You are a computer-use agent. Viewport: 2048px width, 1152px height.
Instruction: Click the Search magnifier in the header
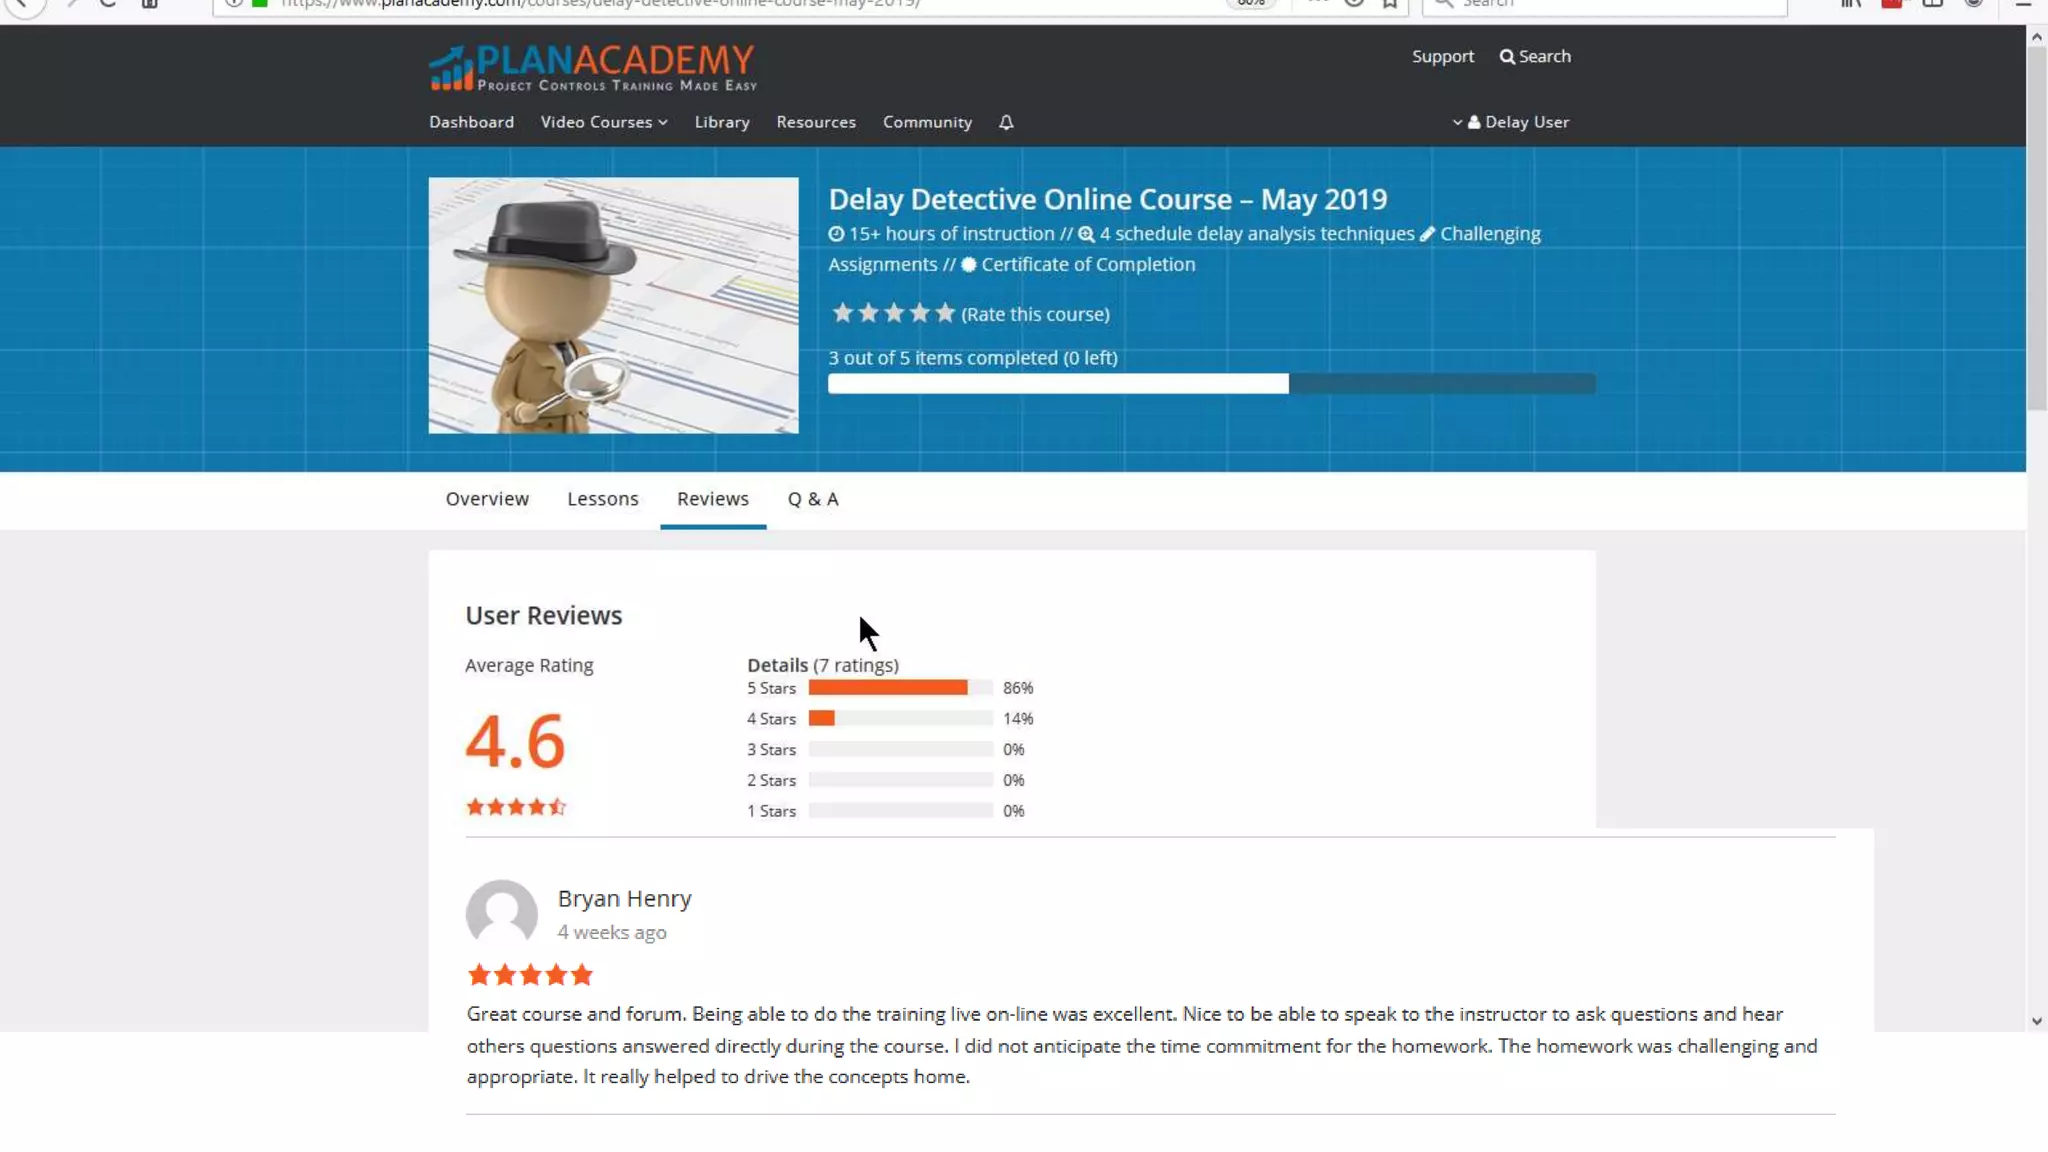click(x=1507, y=57)
